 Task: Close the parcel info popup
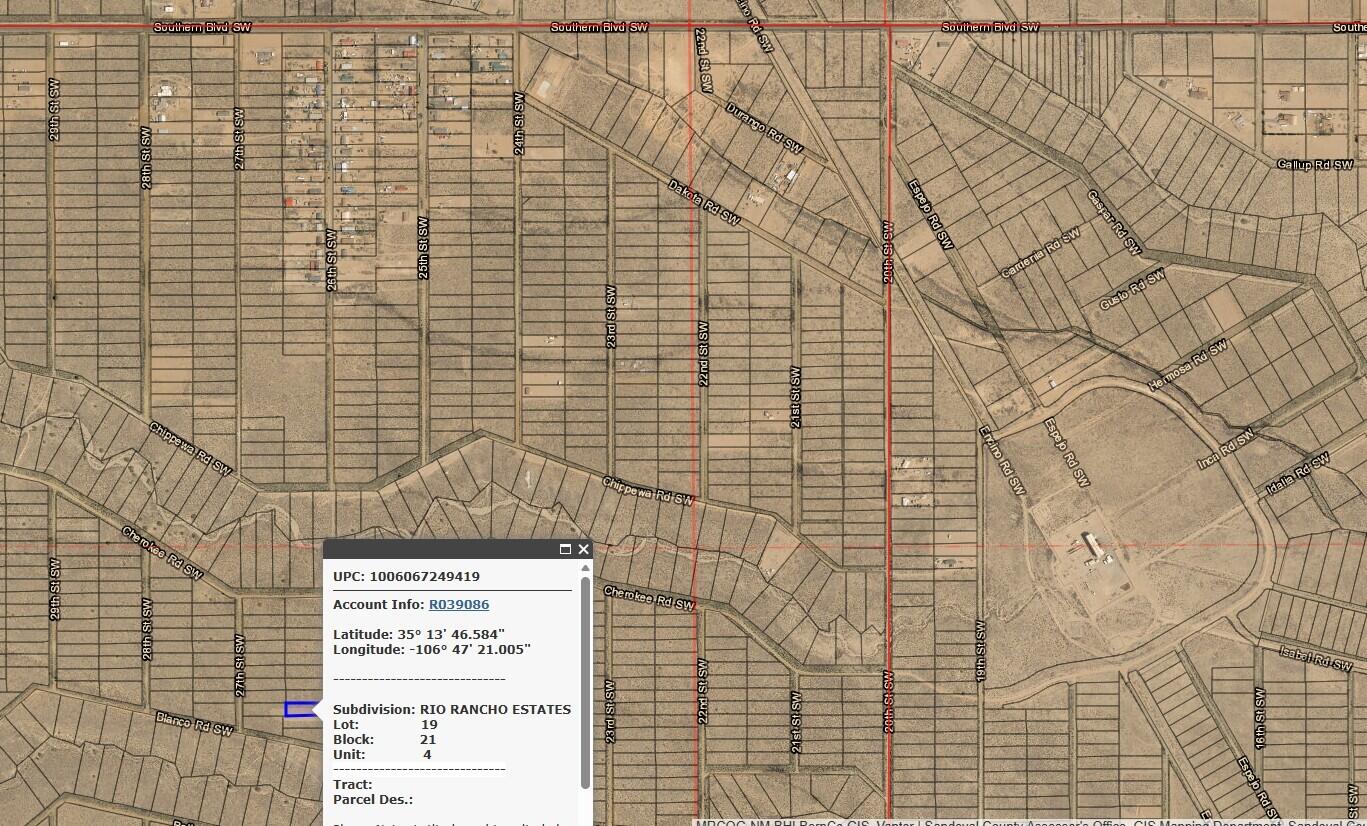(583, 549)
